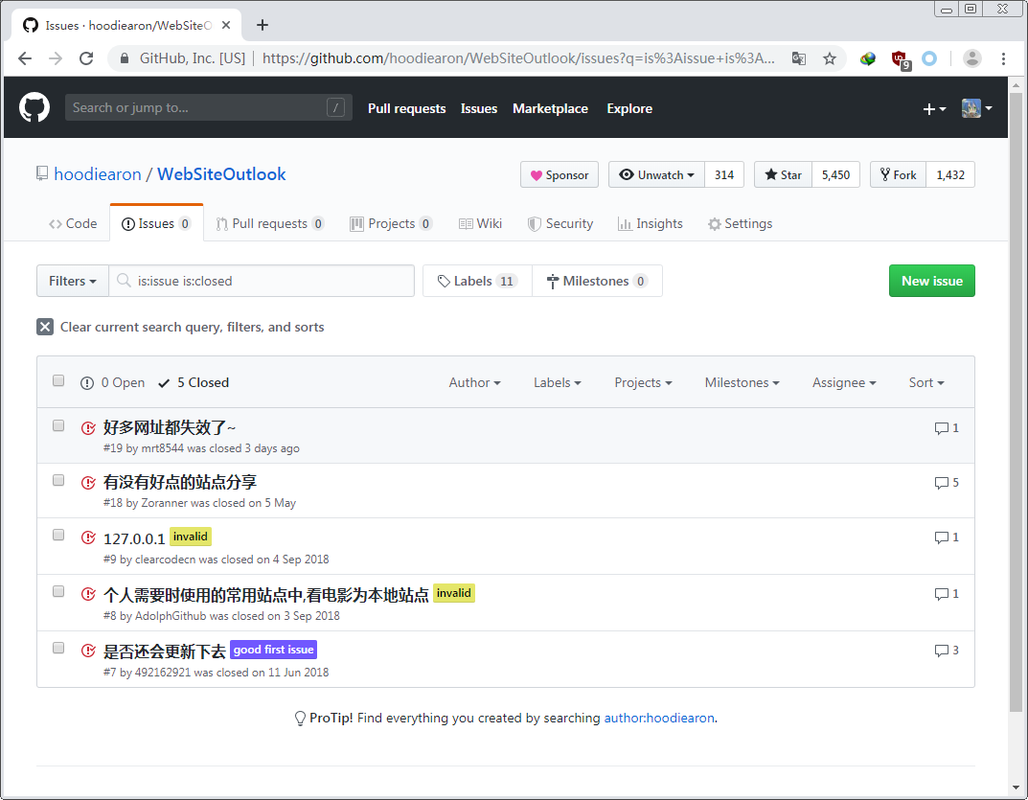Go back with the browser back arrow
Image resolution: width=1028 pixels, height=800 pixels.
tap(25, 58)
